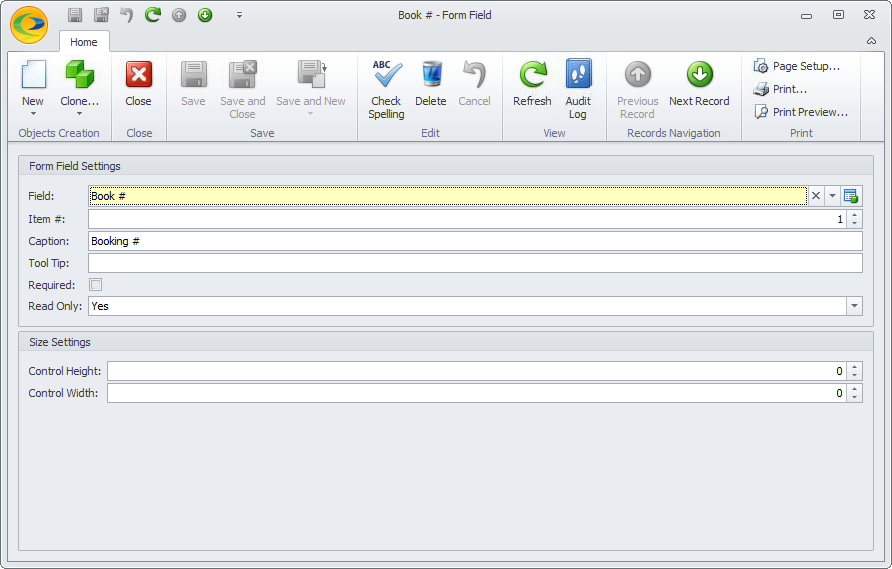The width and height of the screenshot is (892, 569).
Task: Open the Field dropdown list
Action: [x=832, y=196]
